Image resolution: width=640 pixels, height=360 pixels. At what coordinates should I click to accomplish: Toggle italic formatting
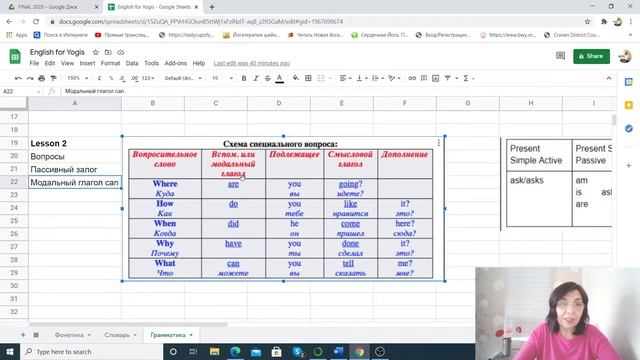click(x=256, y=78)
